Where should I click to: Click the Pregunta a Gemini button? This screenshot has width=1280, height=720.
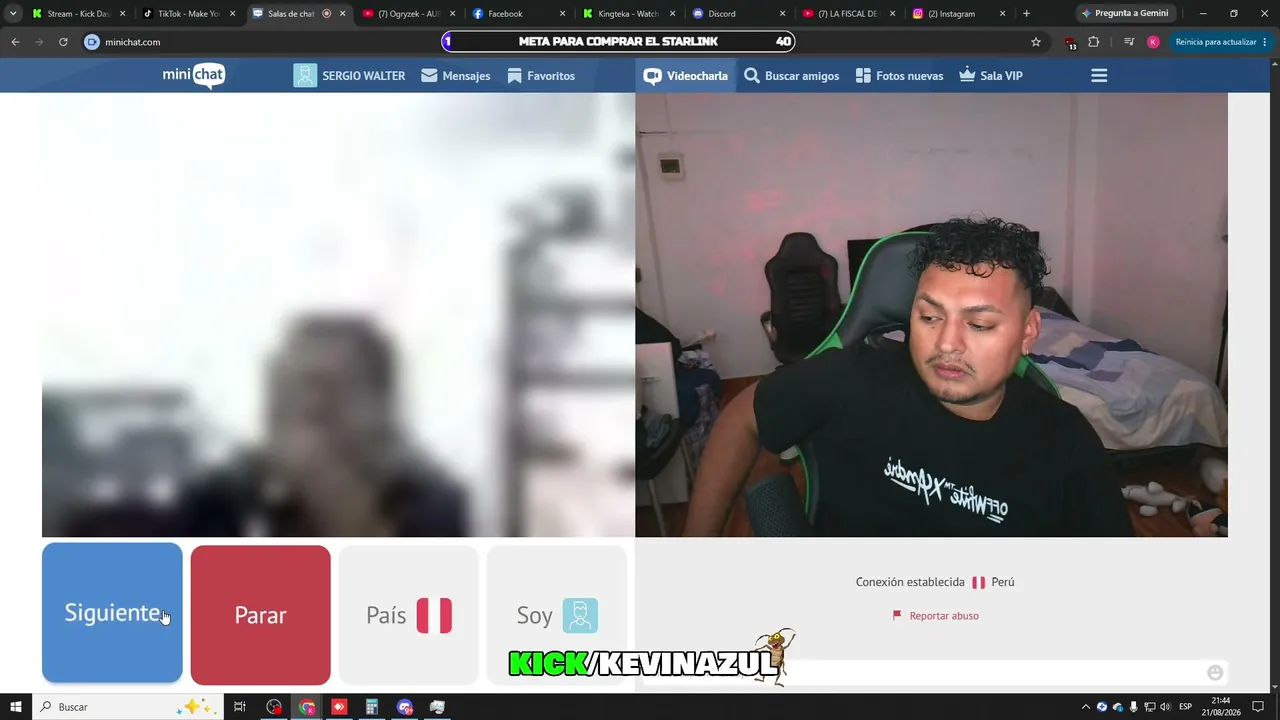[1125, 14]
